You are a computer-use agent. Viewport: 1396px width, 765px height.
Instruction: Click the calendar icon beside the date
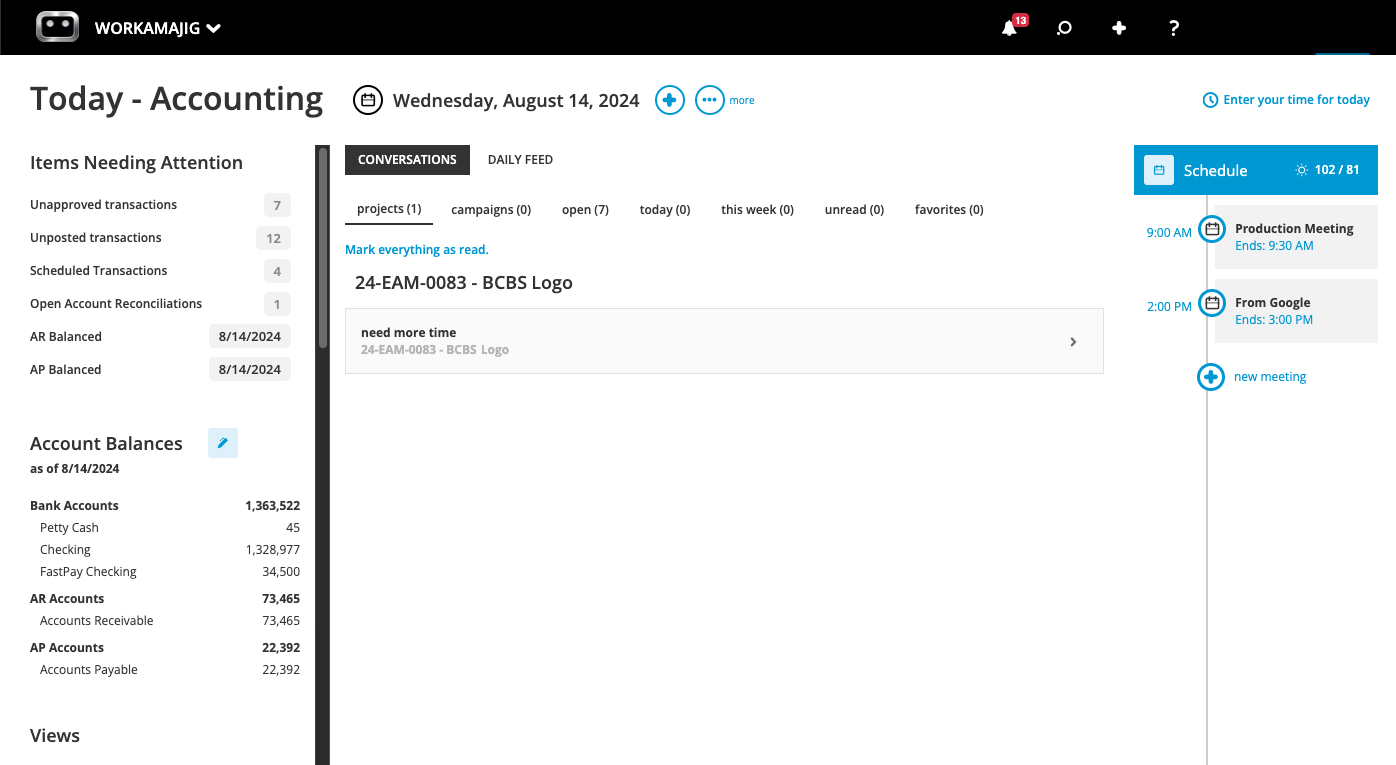coord(367,100)
